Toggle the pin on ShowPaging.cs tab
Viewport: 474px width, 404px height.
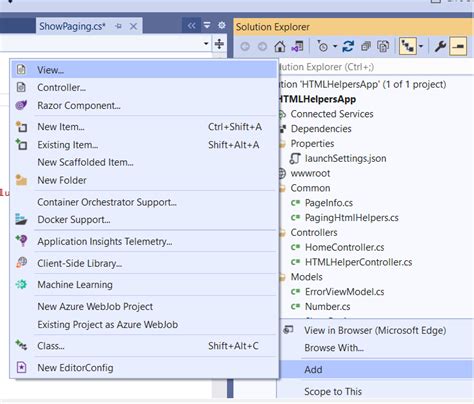pyautogui.click(x=119, y=26)
